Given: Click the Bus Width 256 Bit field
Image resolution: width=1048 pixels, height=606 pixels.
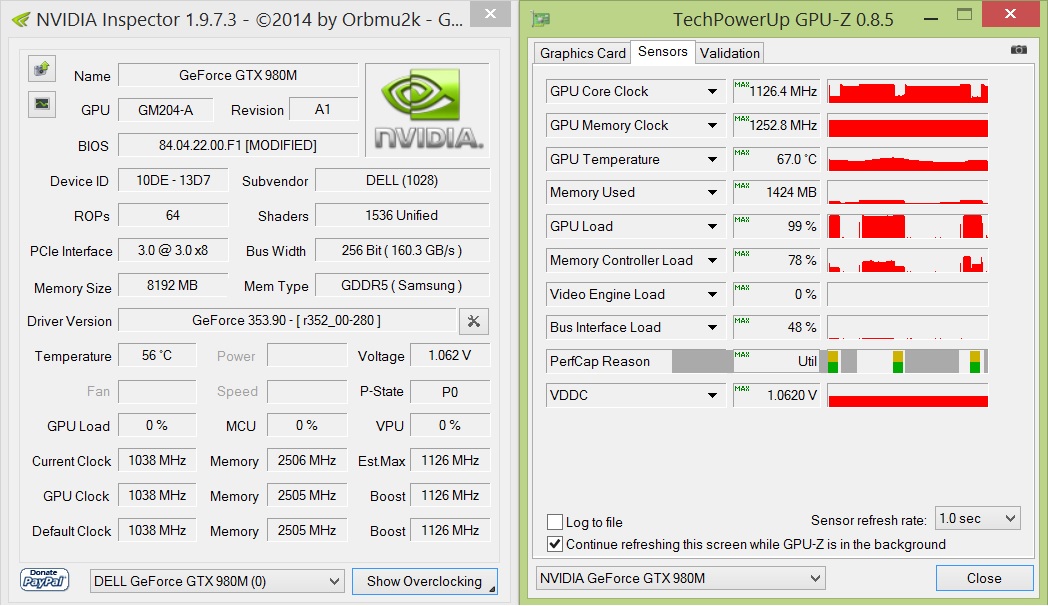Looking at the screenshot, I should point(402,251).
